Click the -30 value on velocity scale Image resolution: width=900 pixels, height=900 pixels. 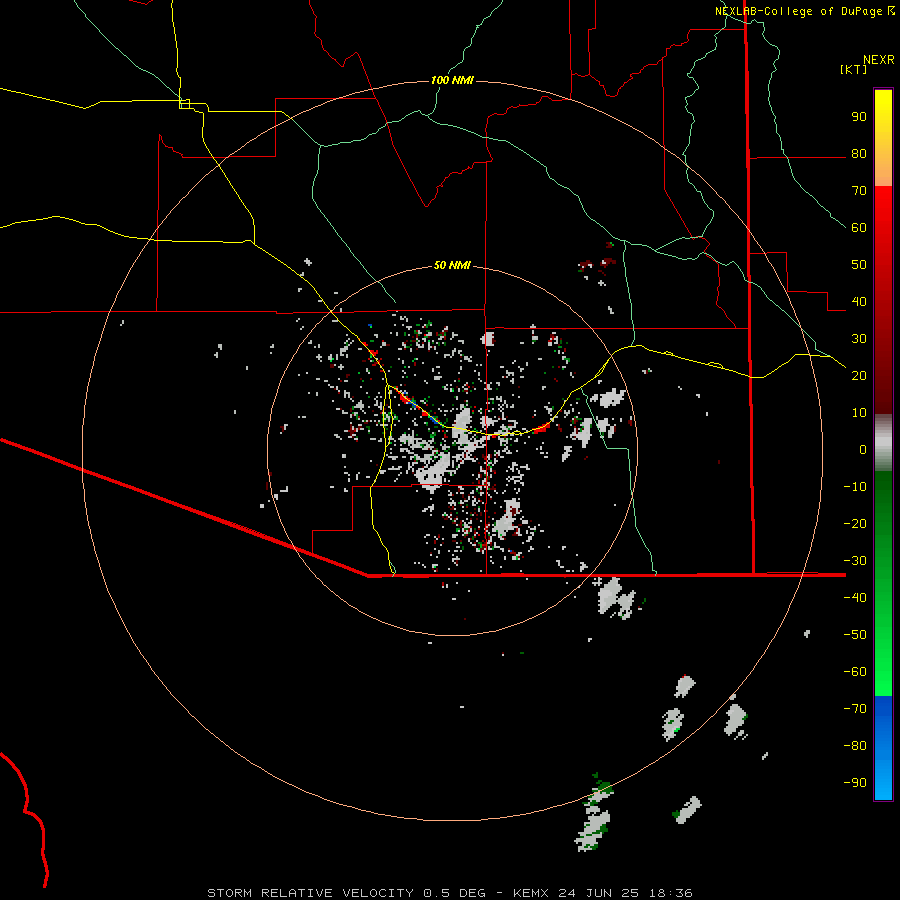(855, 561)
